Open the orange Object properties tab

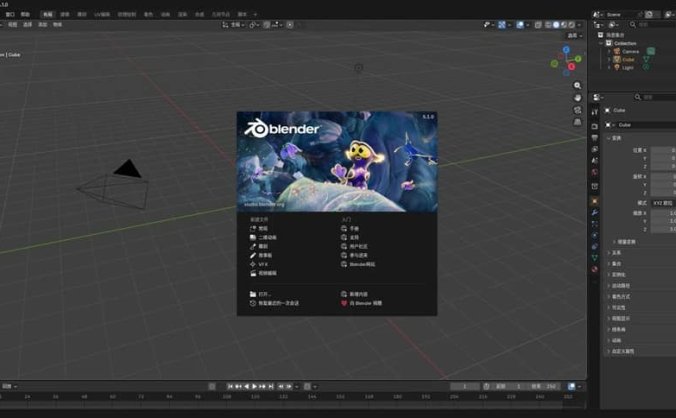[x=595, y=201]
